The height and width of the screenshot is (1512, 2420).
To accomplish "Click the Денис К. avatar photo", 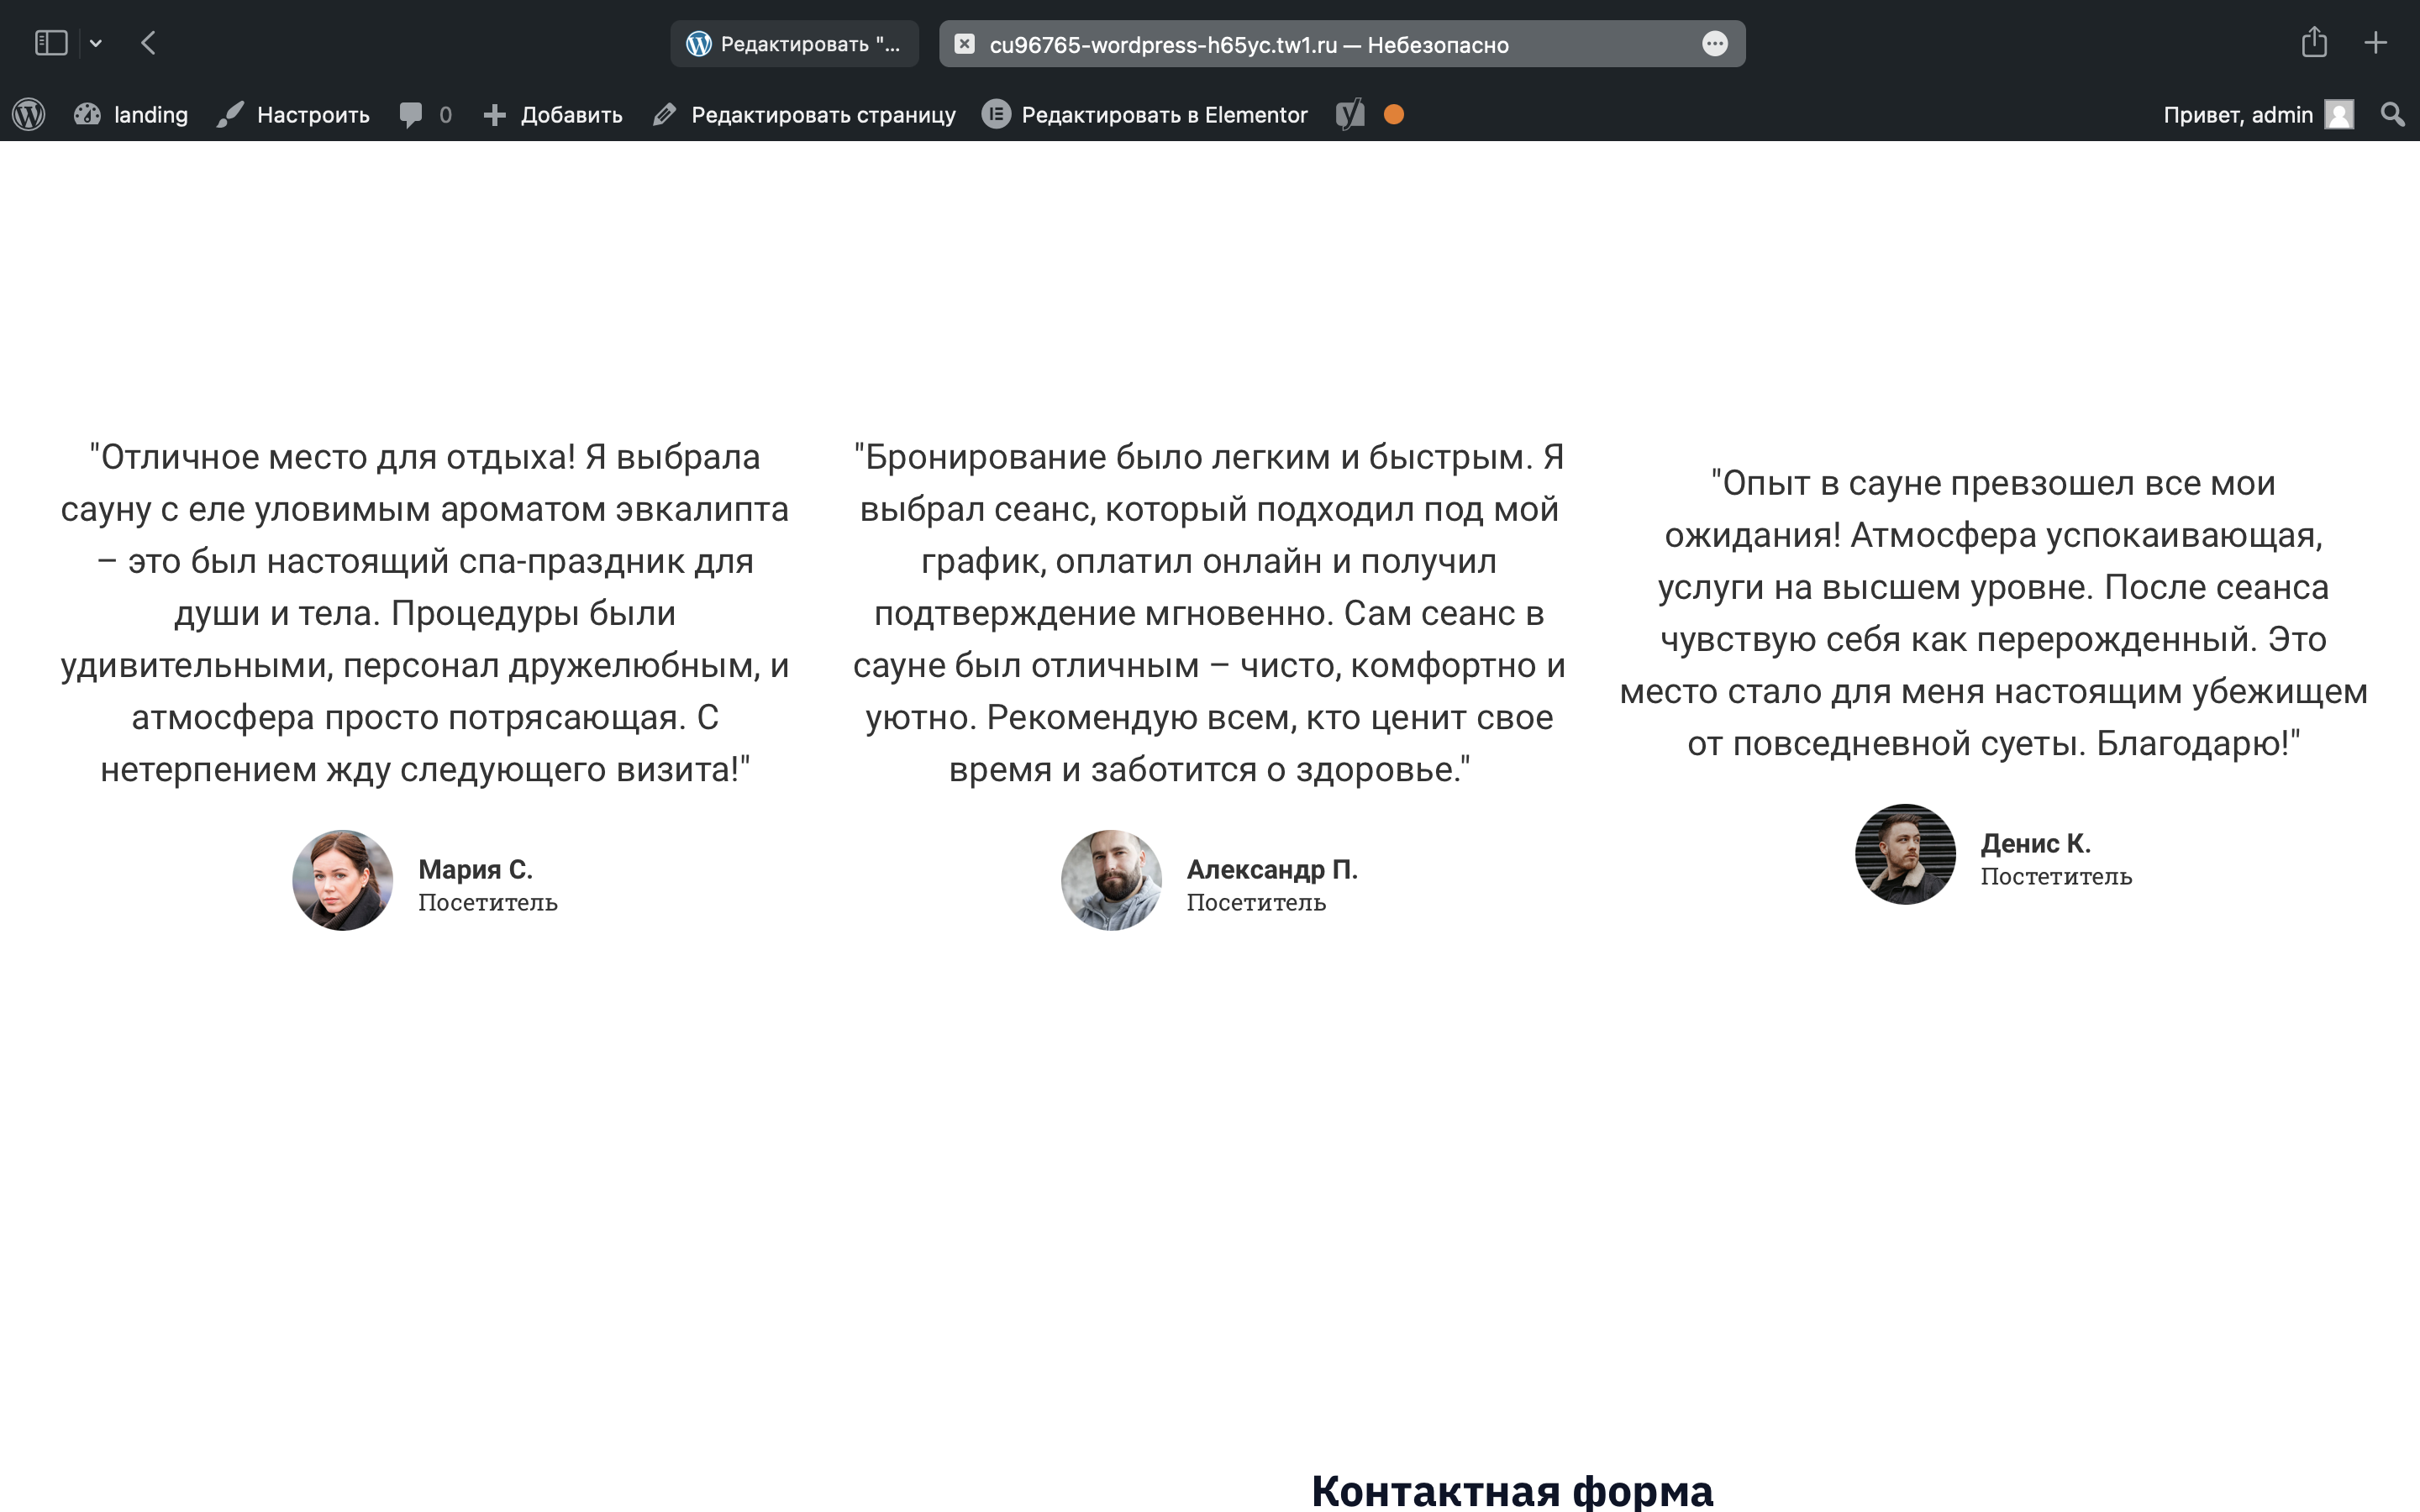I will click(1905, 854).
